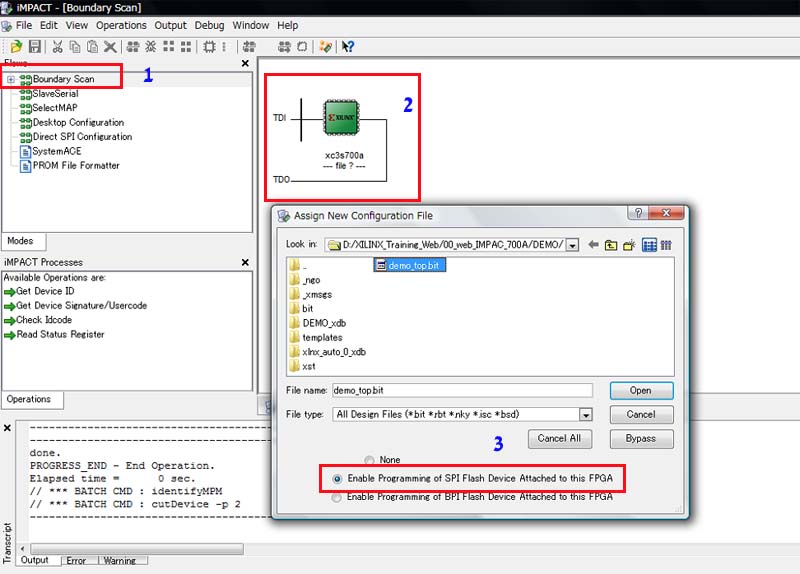Open the File menu
The height and width of the screenshot is (574, 800).
[x=23, y=26]
